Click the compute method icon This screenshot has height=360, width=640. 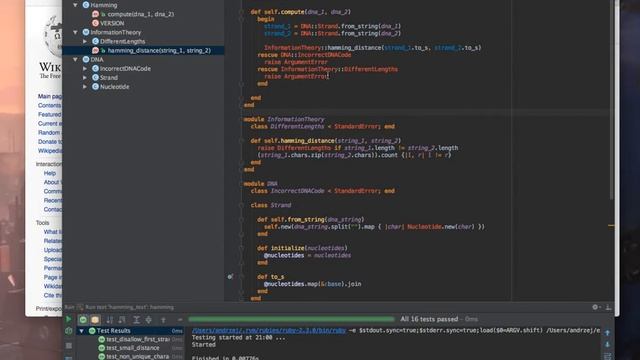click(x=95, y=14)
